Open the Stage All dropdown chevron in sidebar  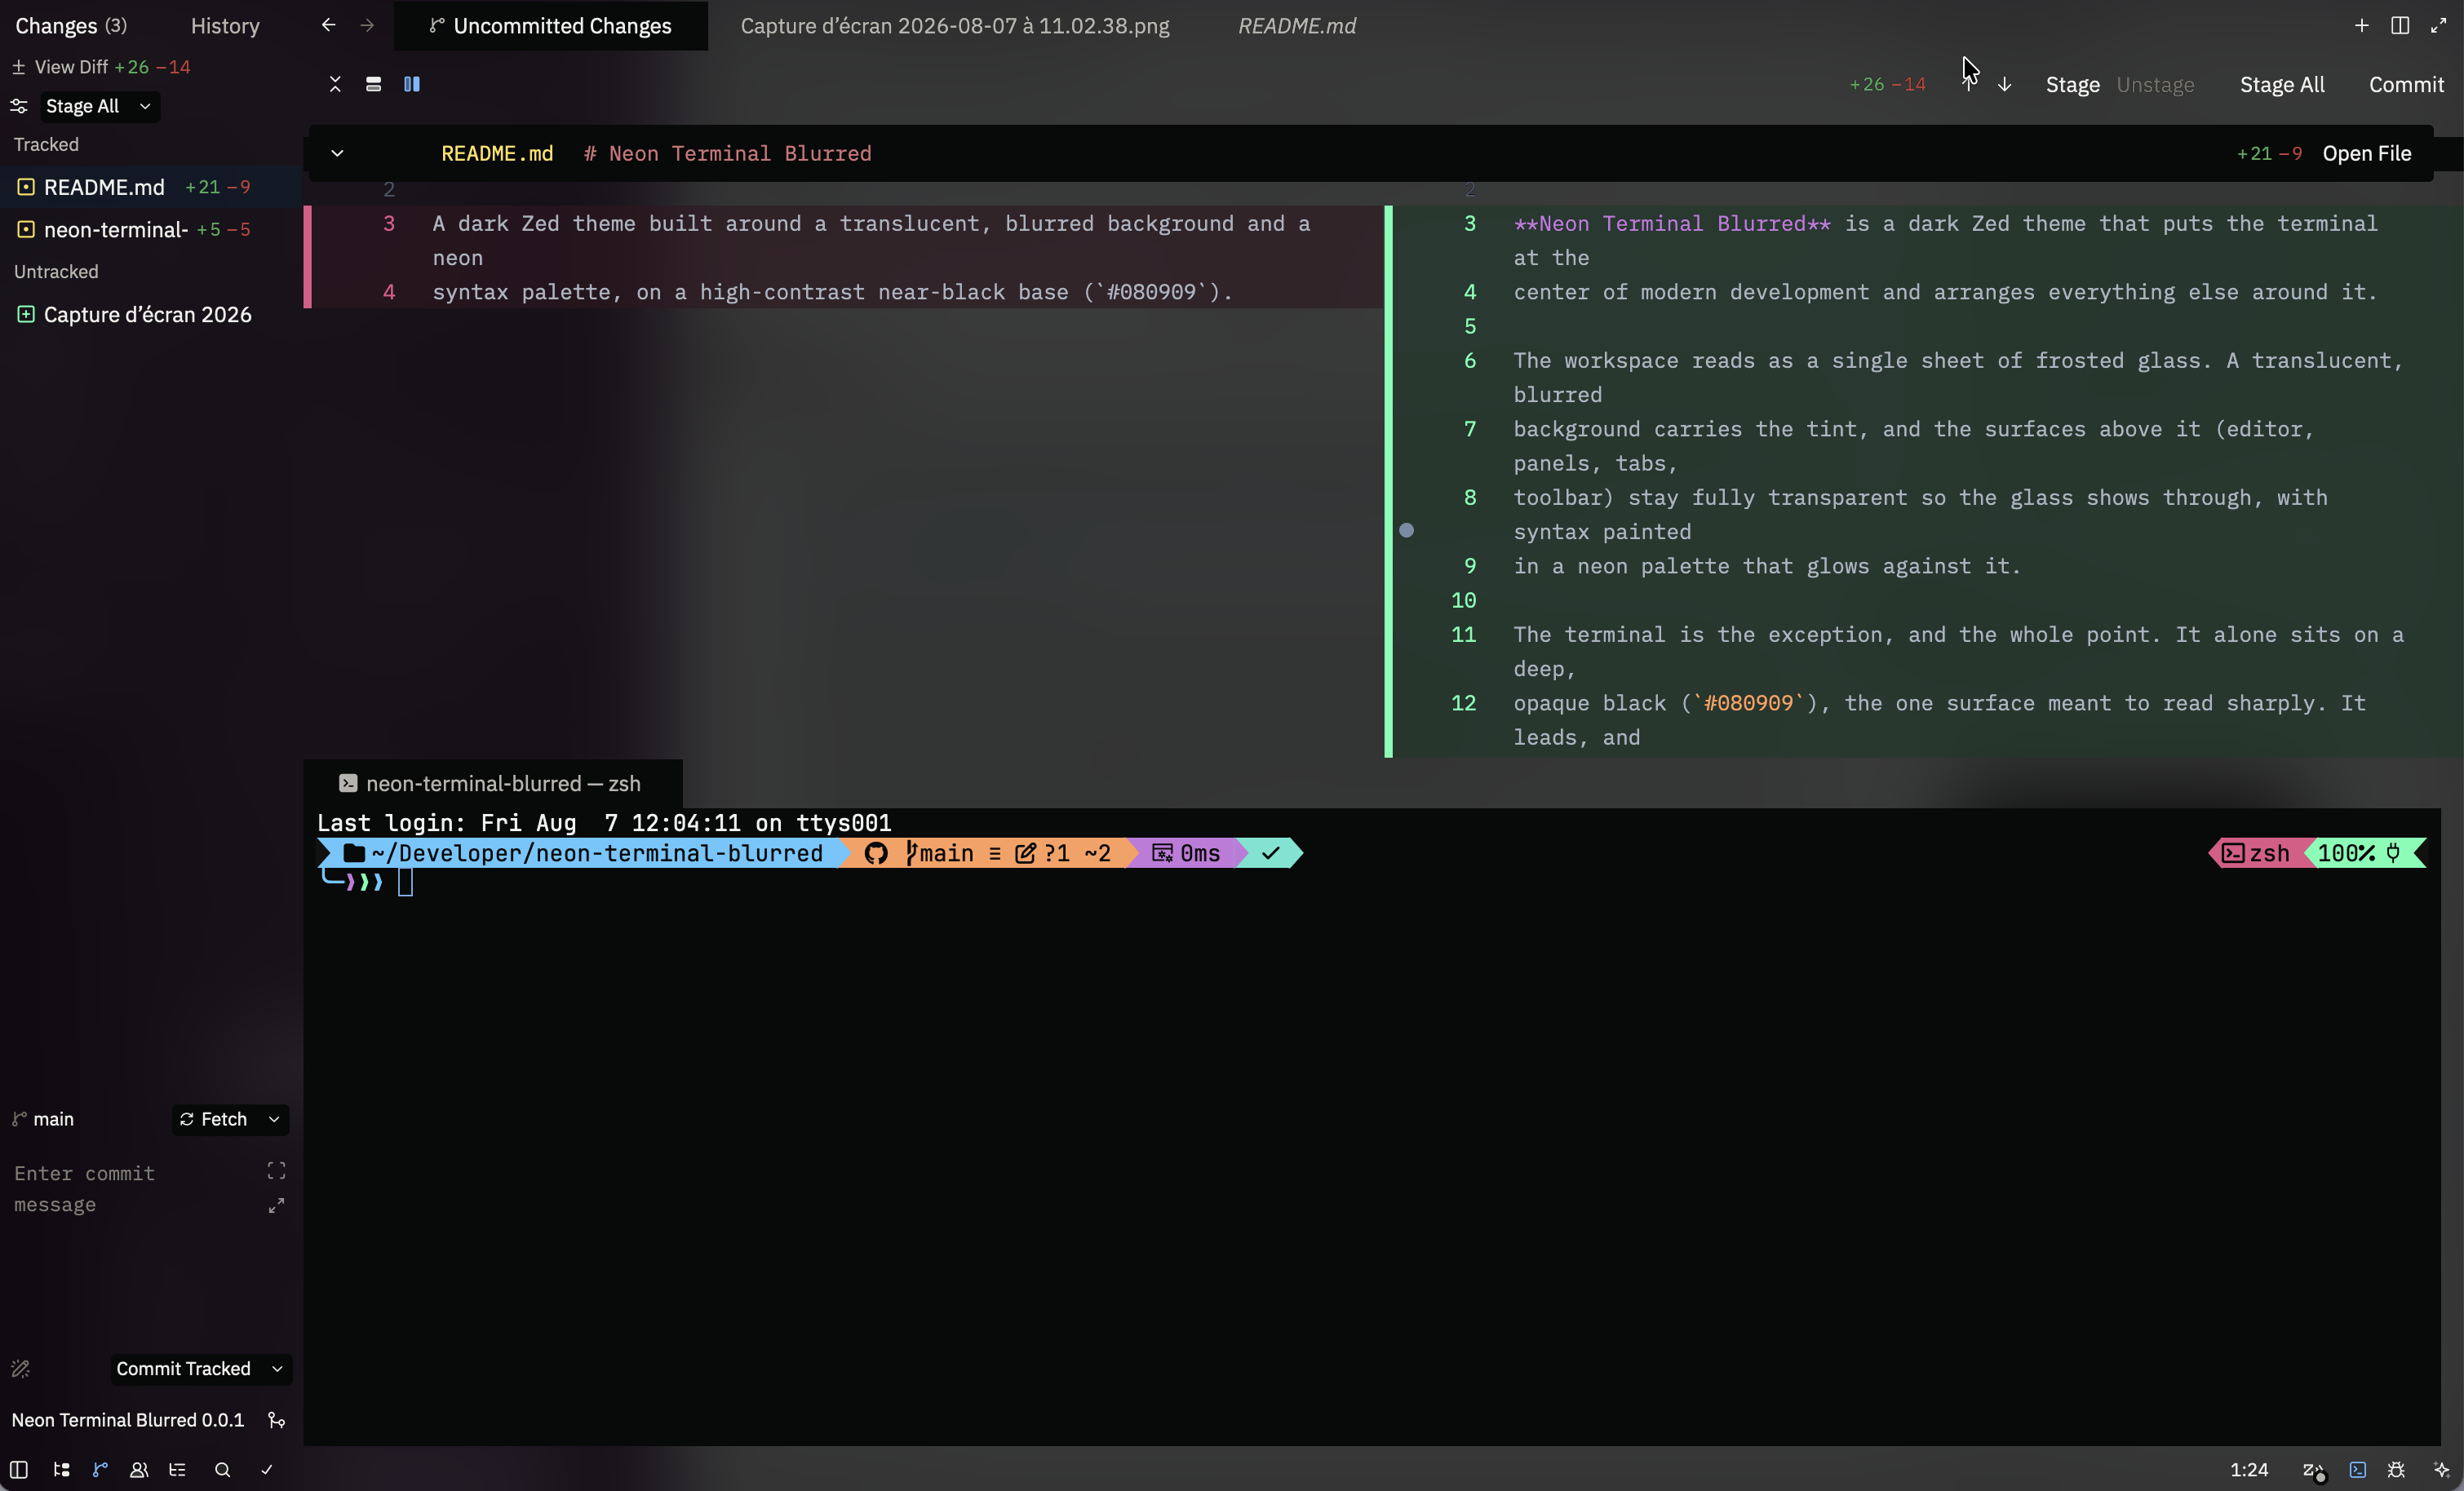point(145,106)
